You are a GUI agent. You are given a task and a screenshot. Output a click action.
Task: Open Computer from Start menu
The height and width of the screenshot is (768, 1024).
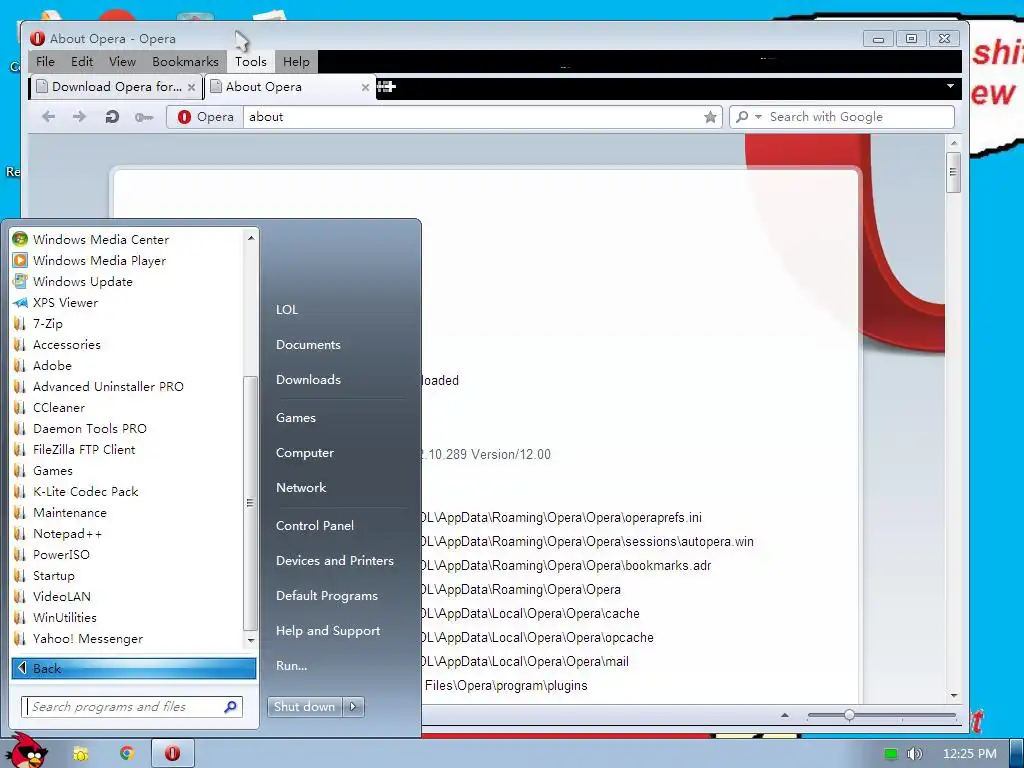pos(305,453)
